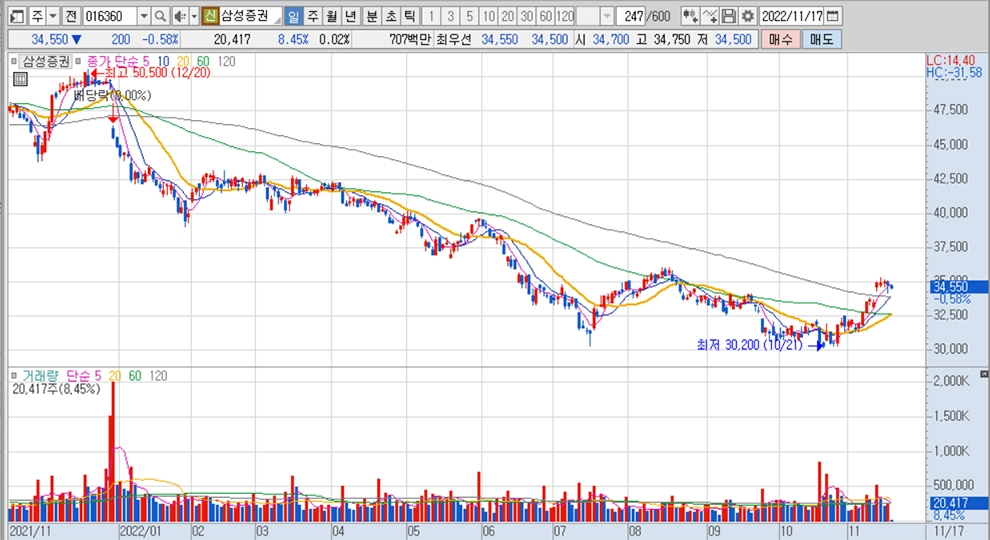990x540 pixels.
Task: Open the chart settings gear icon
Action: tap(746, 16)
